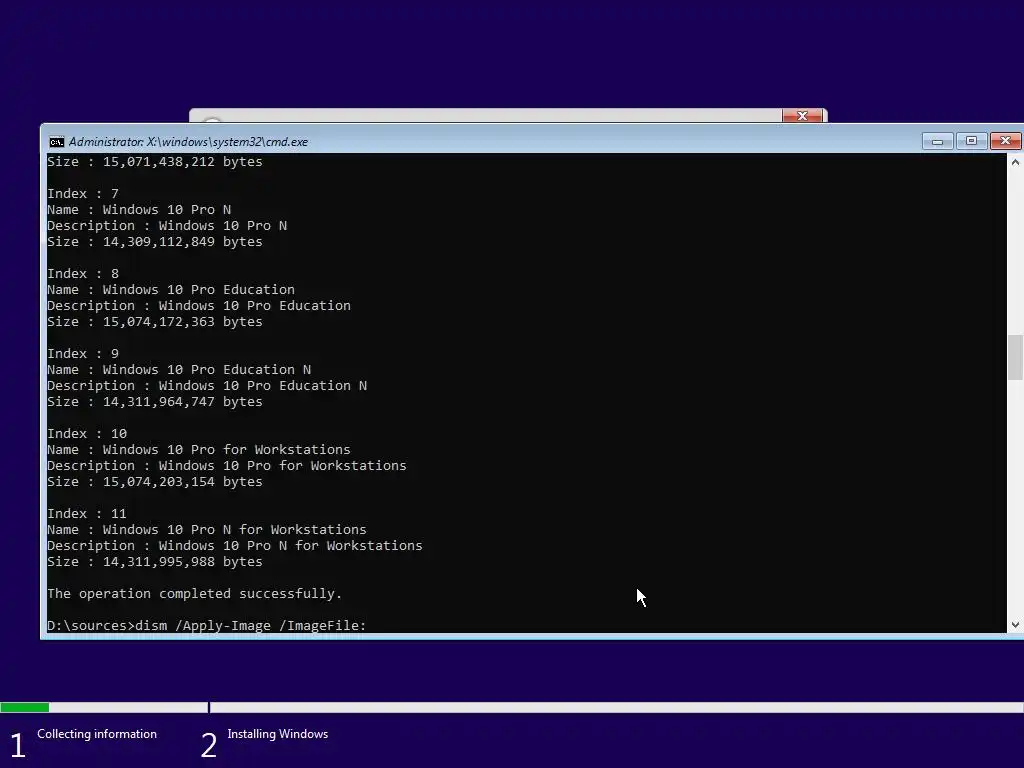The width and height of the screenshot is (1024, 768).
Task: Click the 'Size : 14,309,112,849 bytes' line
Action: pos(155,242)
